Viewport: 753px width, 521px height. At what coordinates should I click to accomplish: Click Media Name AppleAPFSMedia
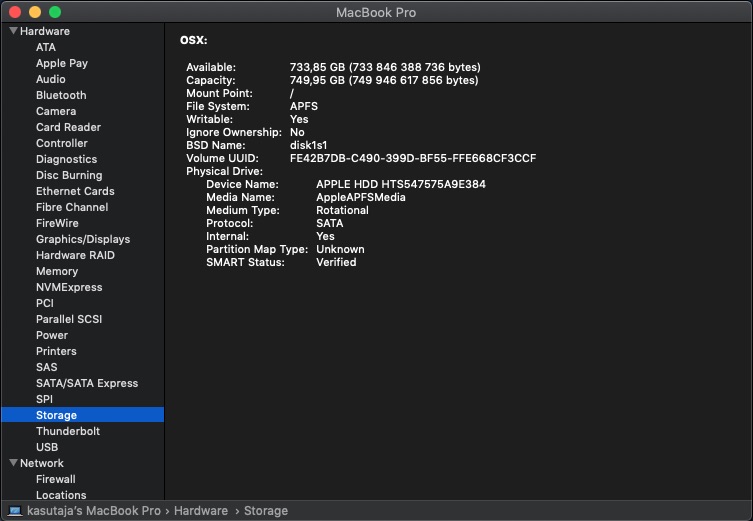(x=361, y=197)
